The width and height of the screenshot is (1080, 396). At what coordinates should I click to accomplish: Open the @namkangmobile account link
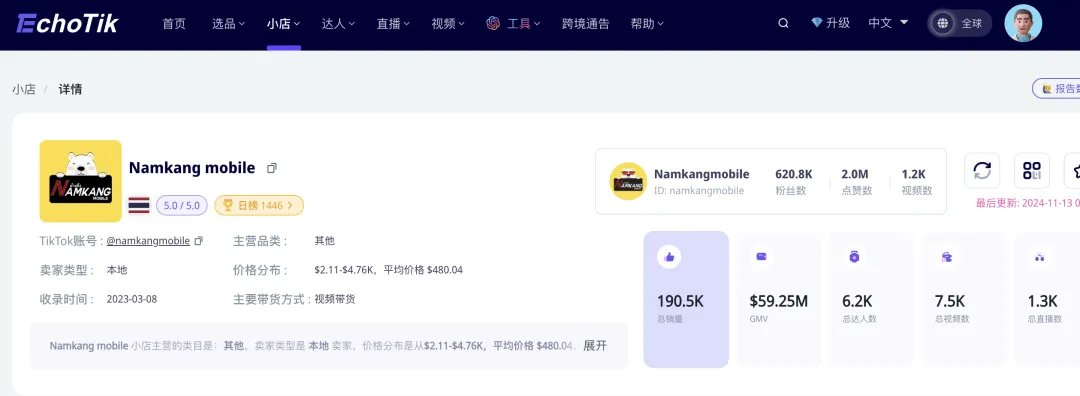pos(148,241)
